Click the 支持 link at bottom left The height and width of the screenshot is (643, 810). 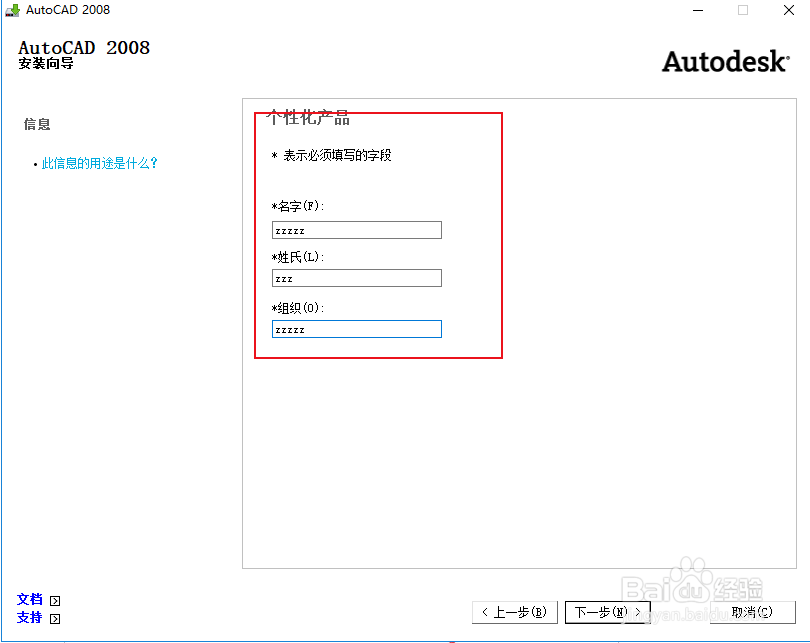[x=29, y=618]
